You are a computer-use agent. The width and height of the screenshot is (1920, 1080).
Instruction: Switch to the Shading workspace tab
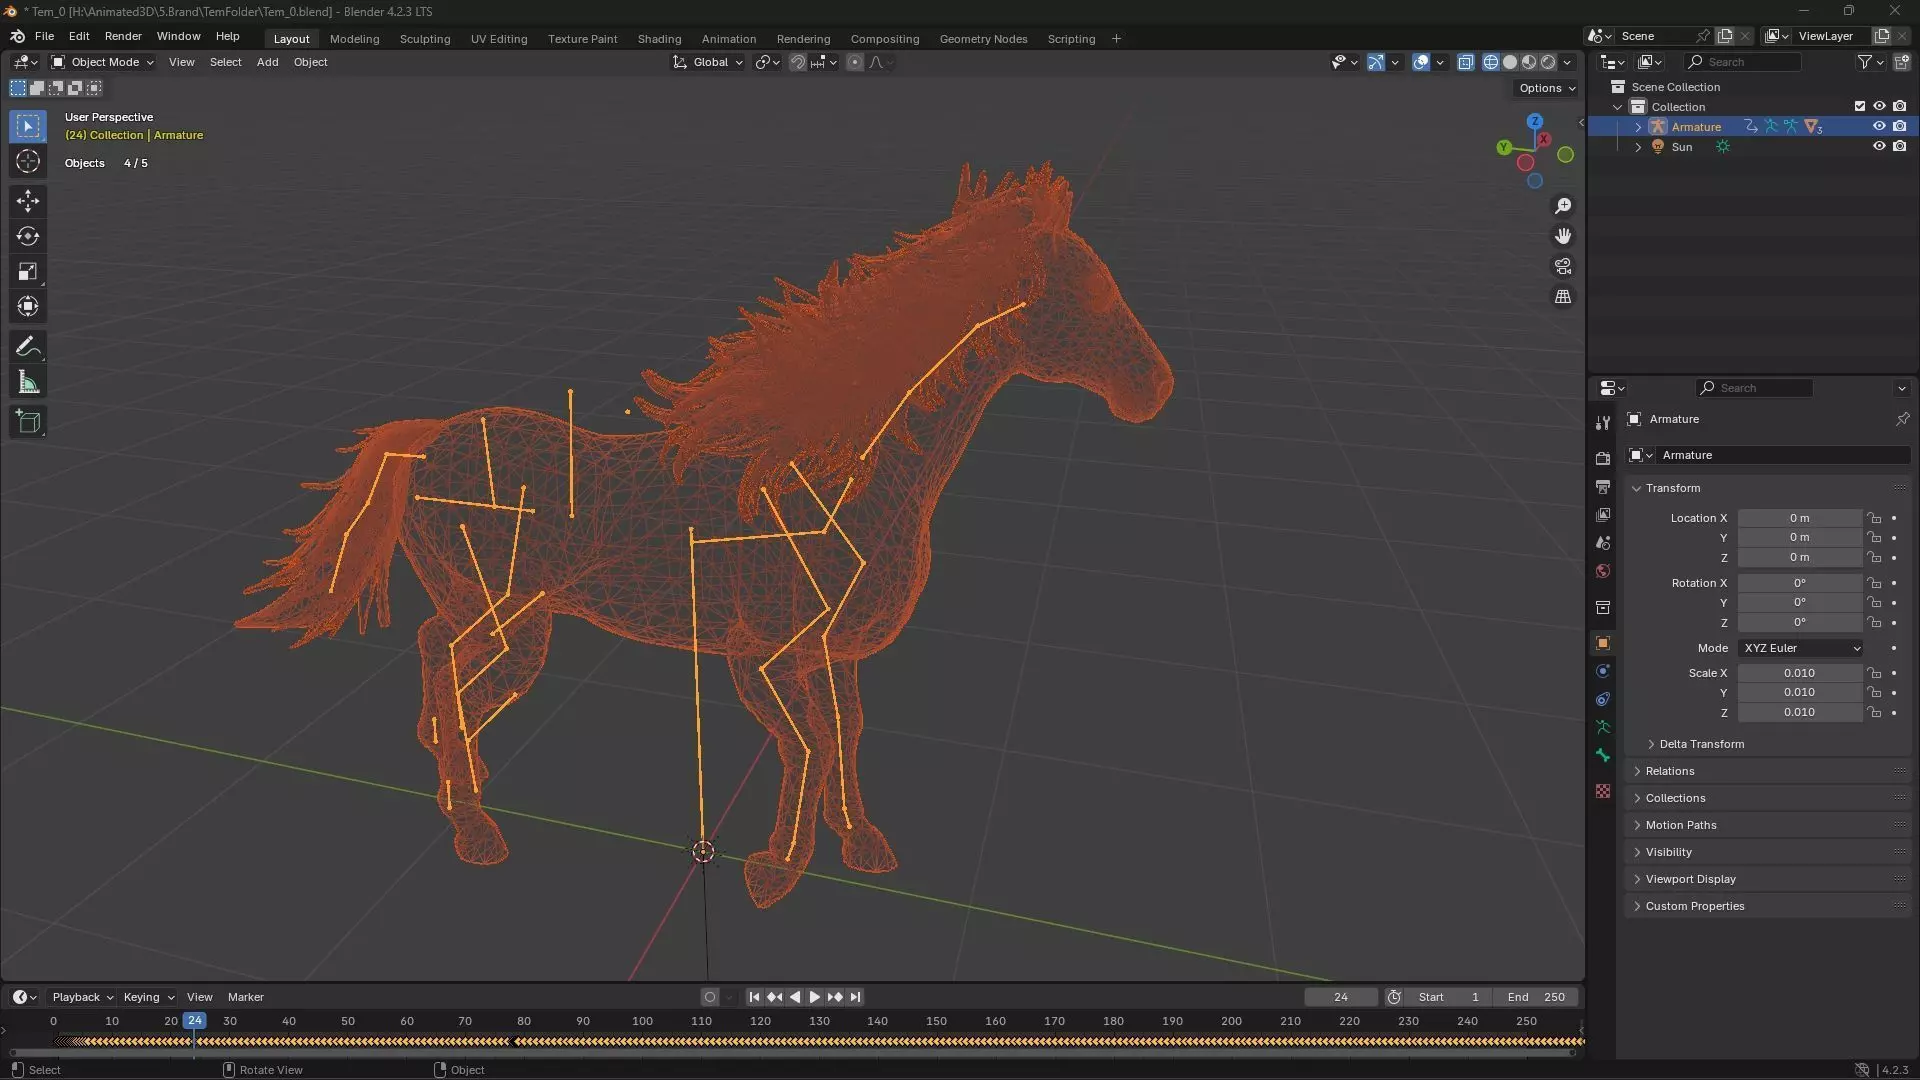[x=659, y=39]
